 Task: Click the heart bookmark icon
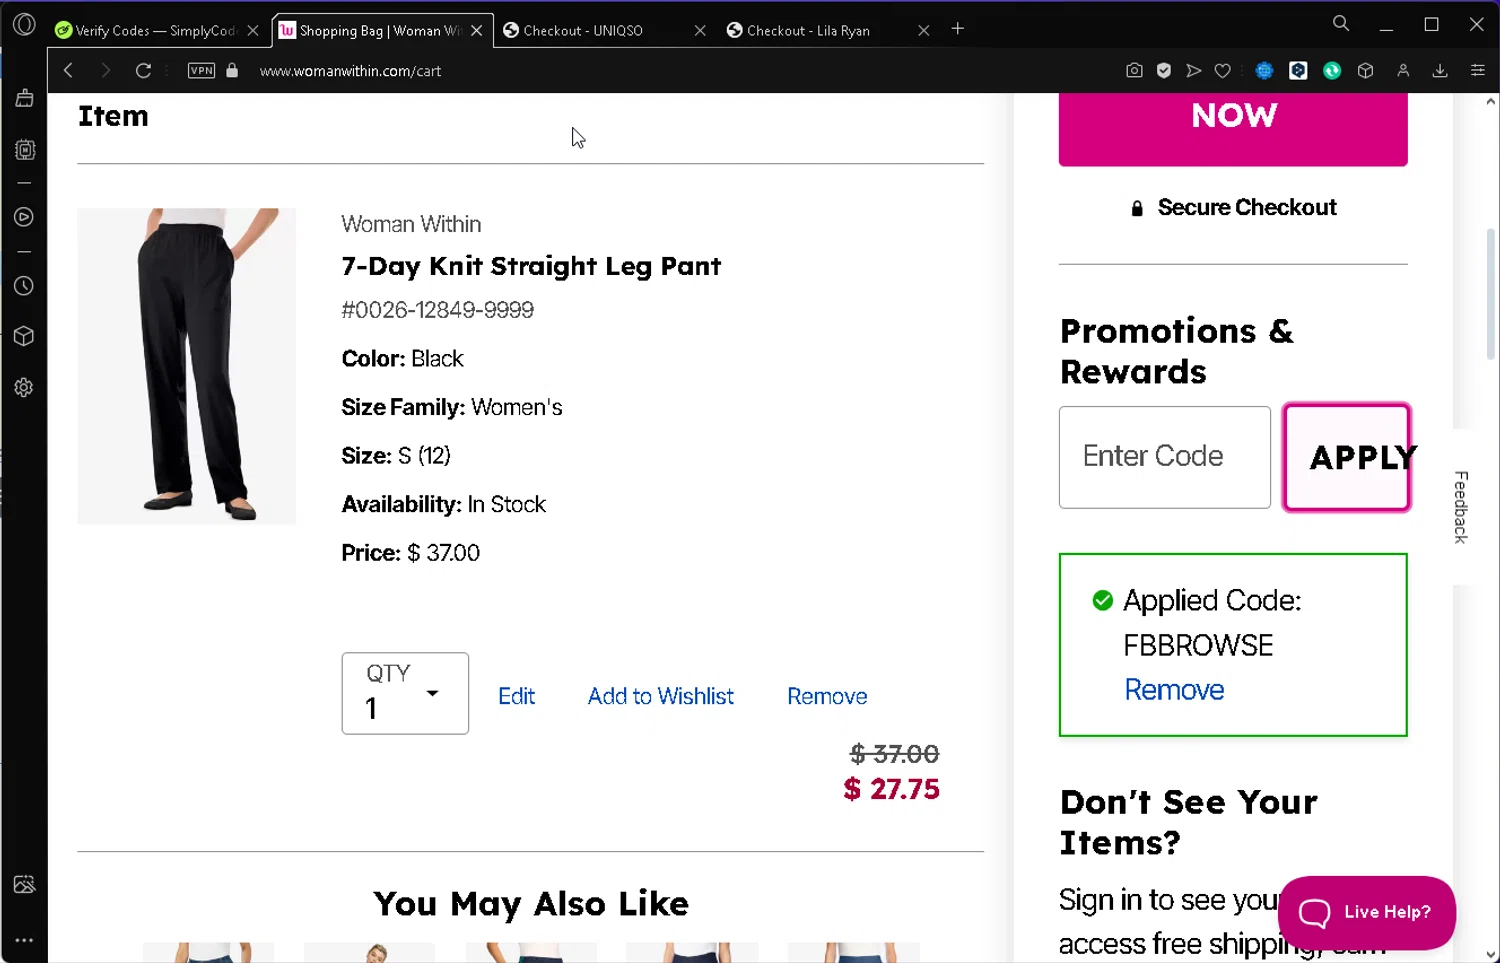click(x=1222, y=71)
